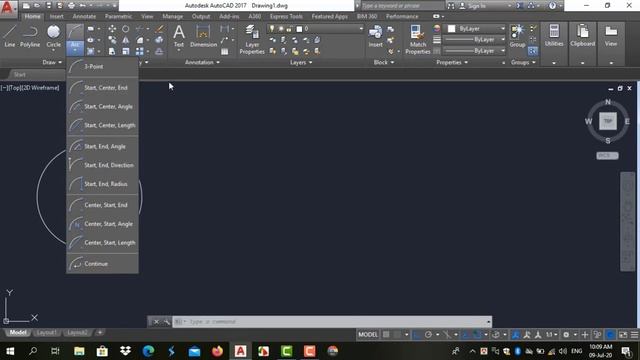
Task: Click the keyword search box
Action: pos(402,6)
